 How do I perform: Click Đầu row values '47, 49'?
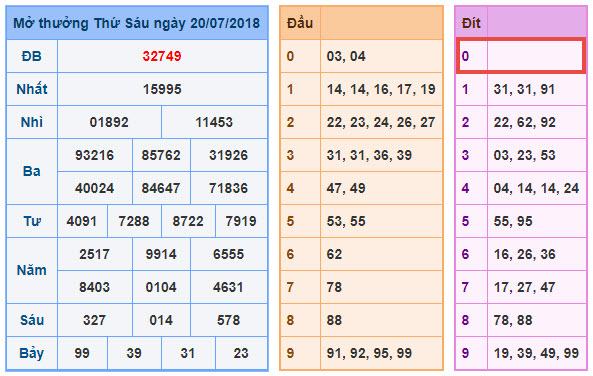point(346,188)
